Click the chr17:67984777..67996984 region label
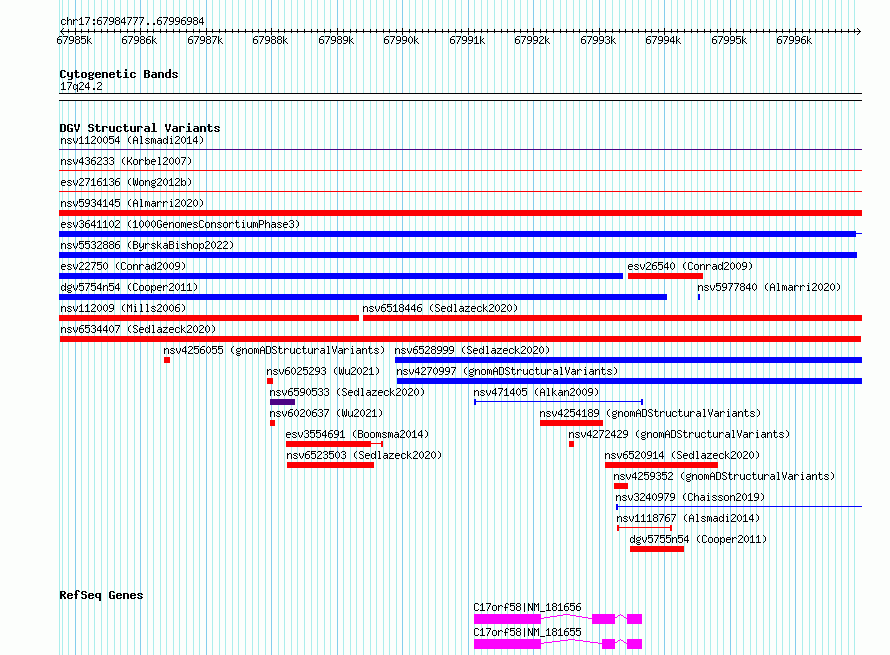The image size is (890, 655). click(x=132, y=21)
